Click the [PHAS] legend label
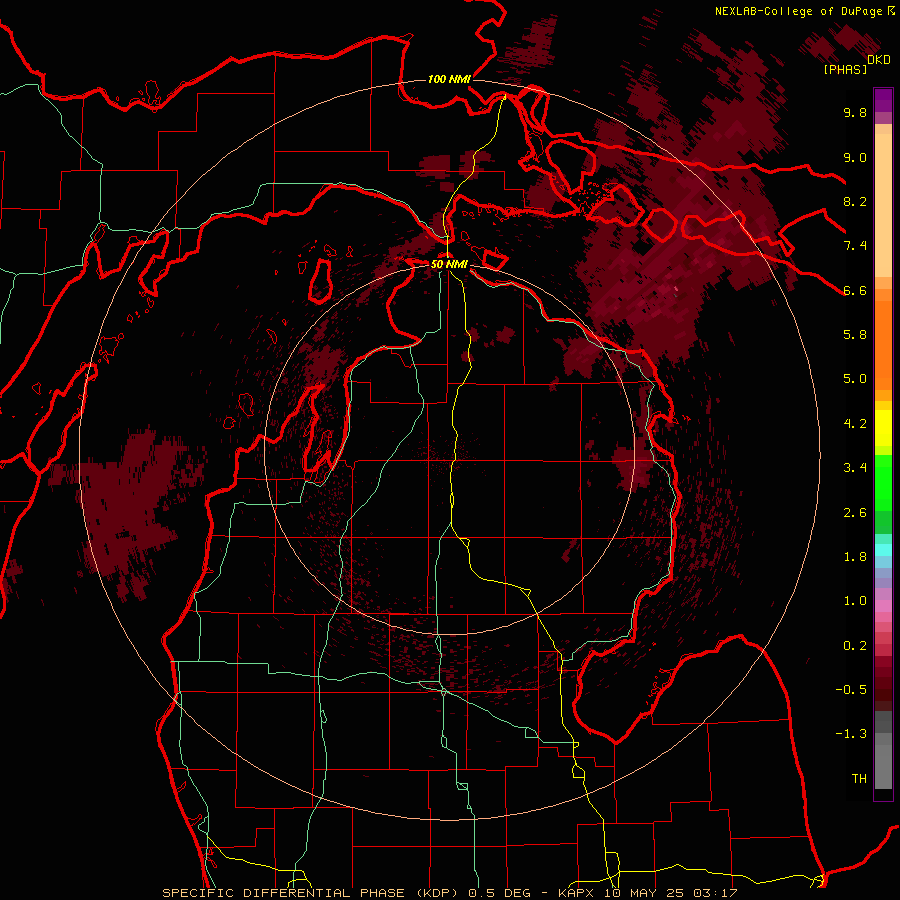 point(845,70)
